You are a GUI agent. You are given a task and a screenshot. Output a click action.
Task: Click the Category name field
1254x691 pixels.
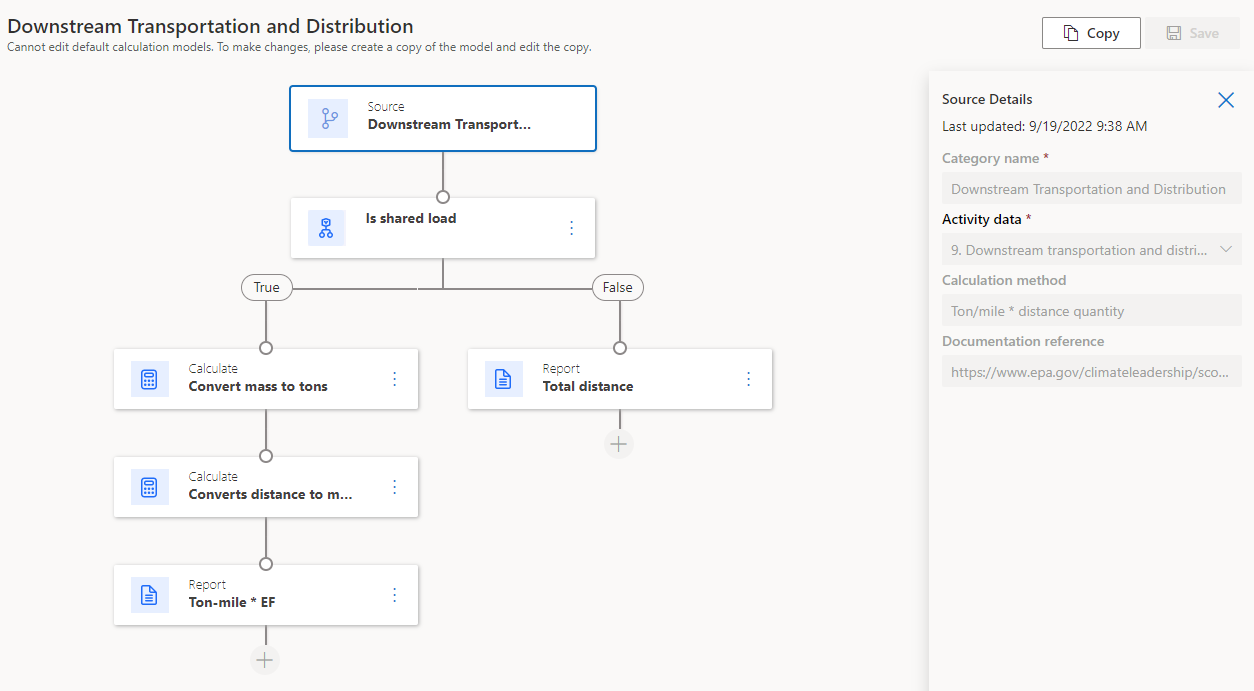(1092, 189)
